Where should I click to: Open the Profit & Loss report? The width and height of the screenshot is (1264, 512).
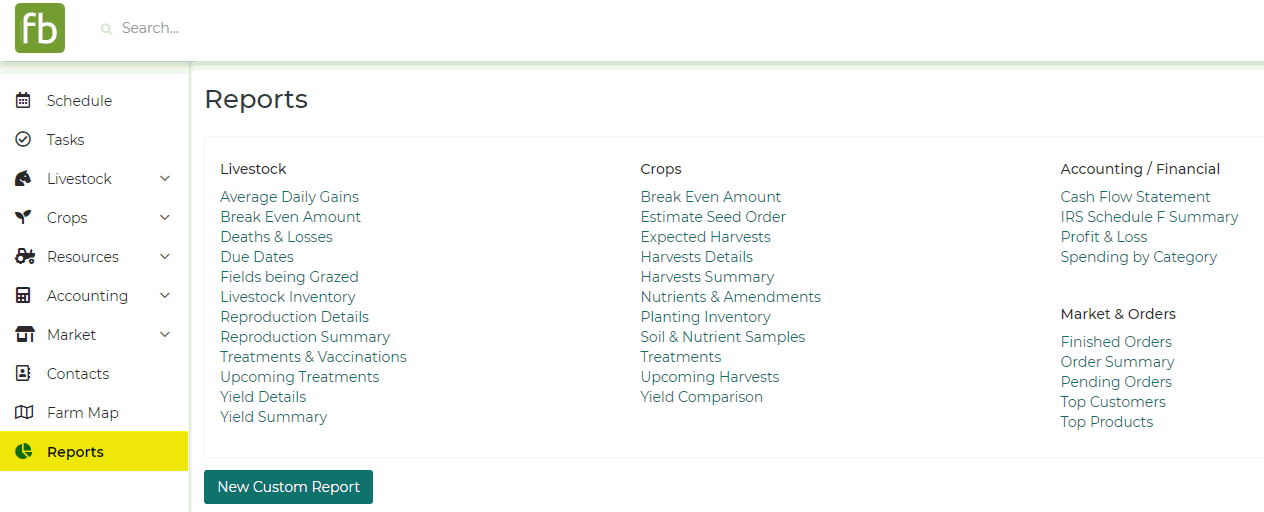coord(1104,237)
